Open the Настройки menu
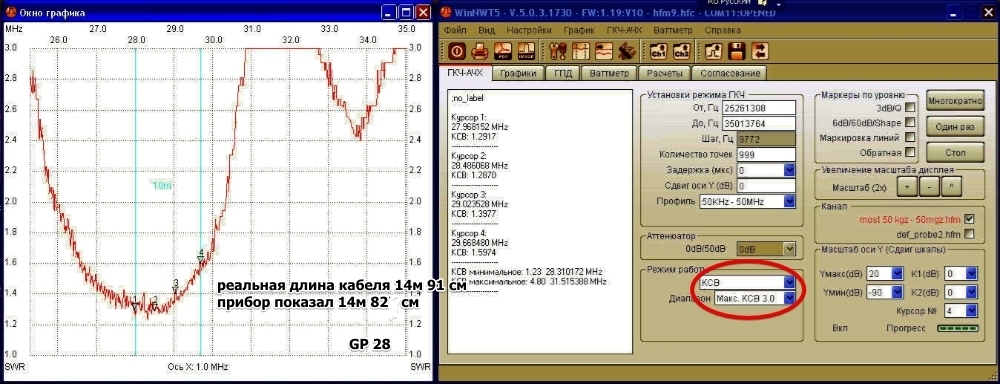 pos(529,30)
